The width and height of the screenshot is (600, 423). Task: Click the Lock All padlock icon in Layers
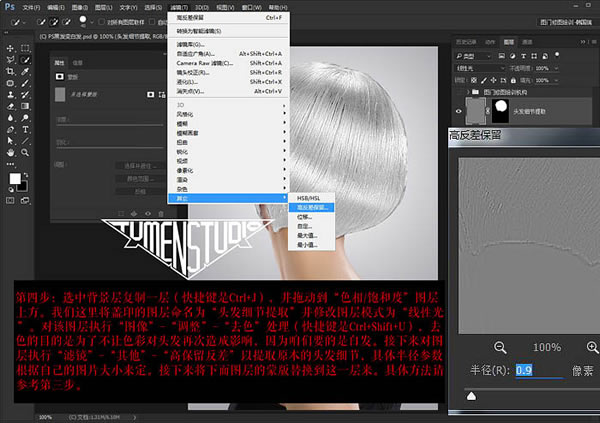pyautogui.click(x=513, y=80)
